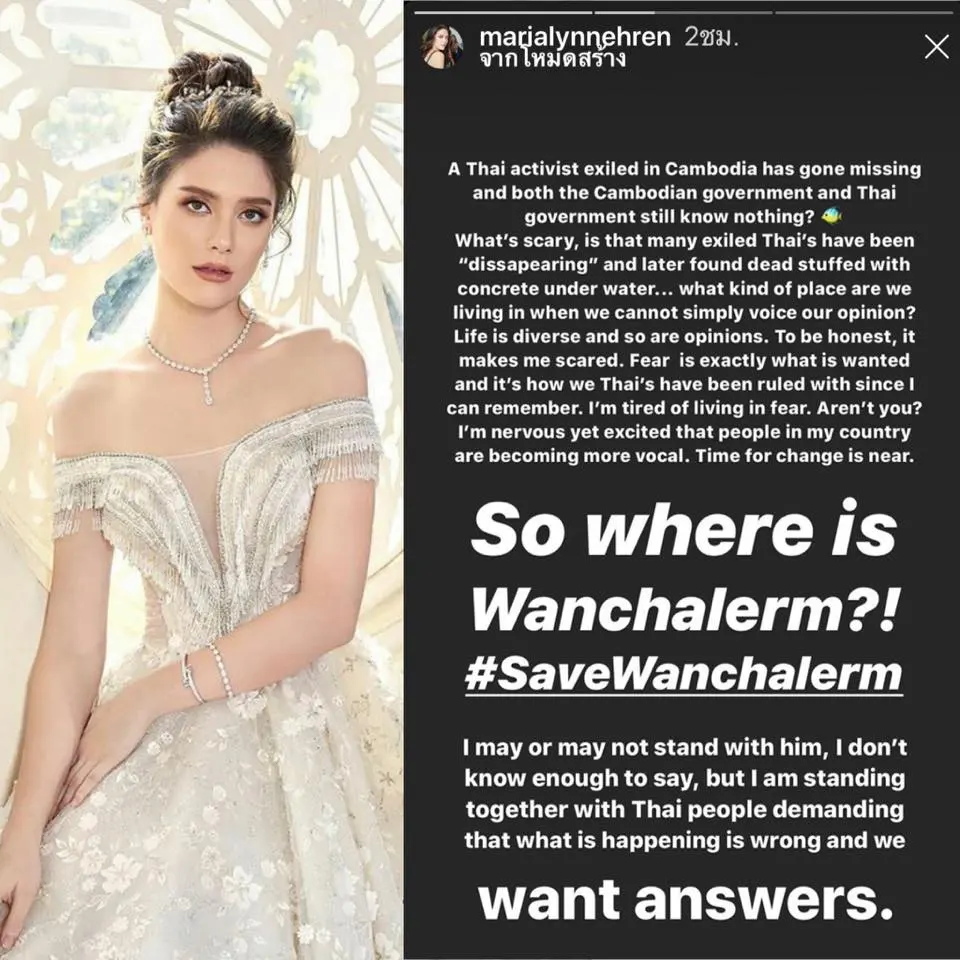Click the marialynnehren username
Image resolution: width=960 pixels, height=960 pixels.
coord(575,37)
